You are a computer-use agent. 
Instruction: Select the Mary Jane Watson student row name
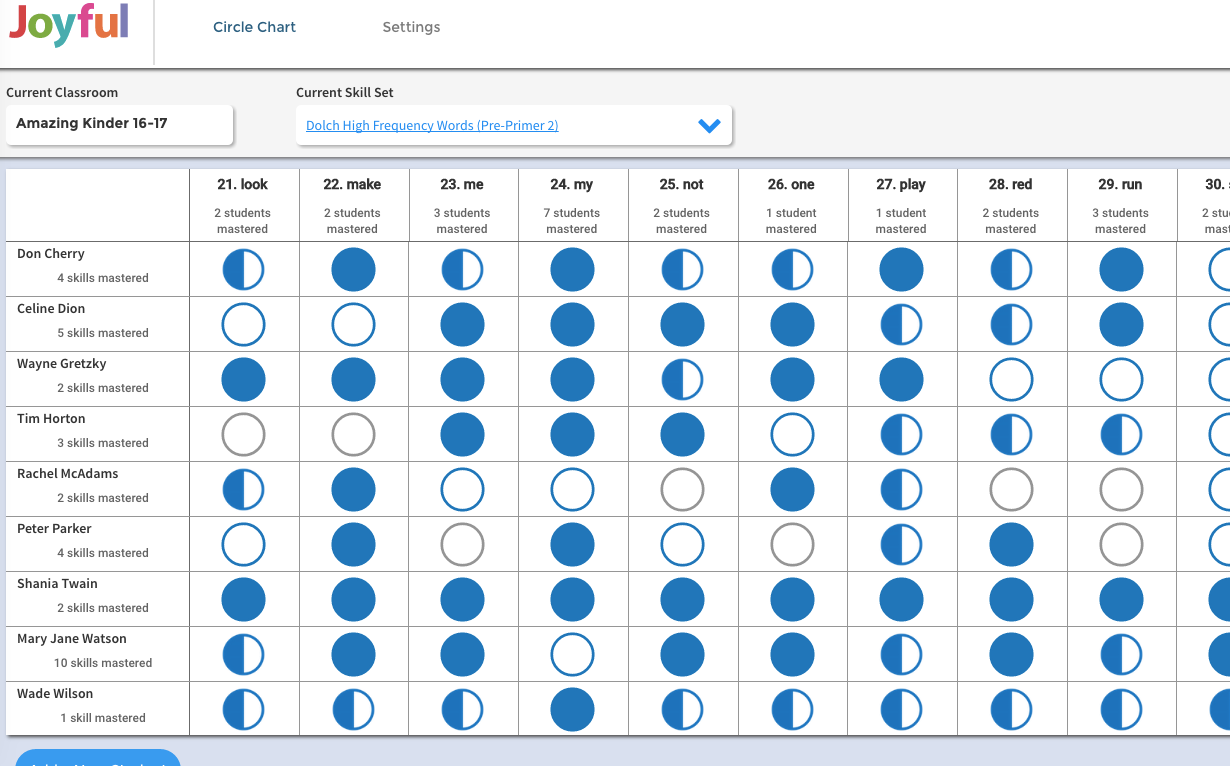click(72, 638)
